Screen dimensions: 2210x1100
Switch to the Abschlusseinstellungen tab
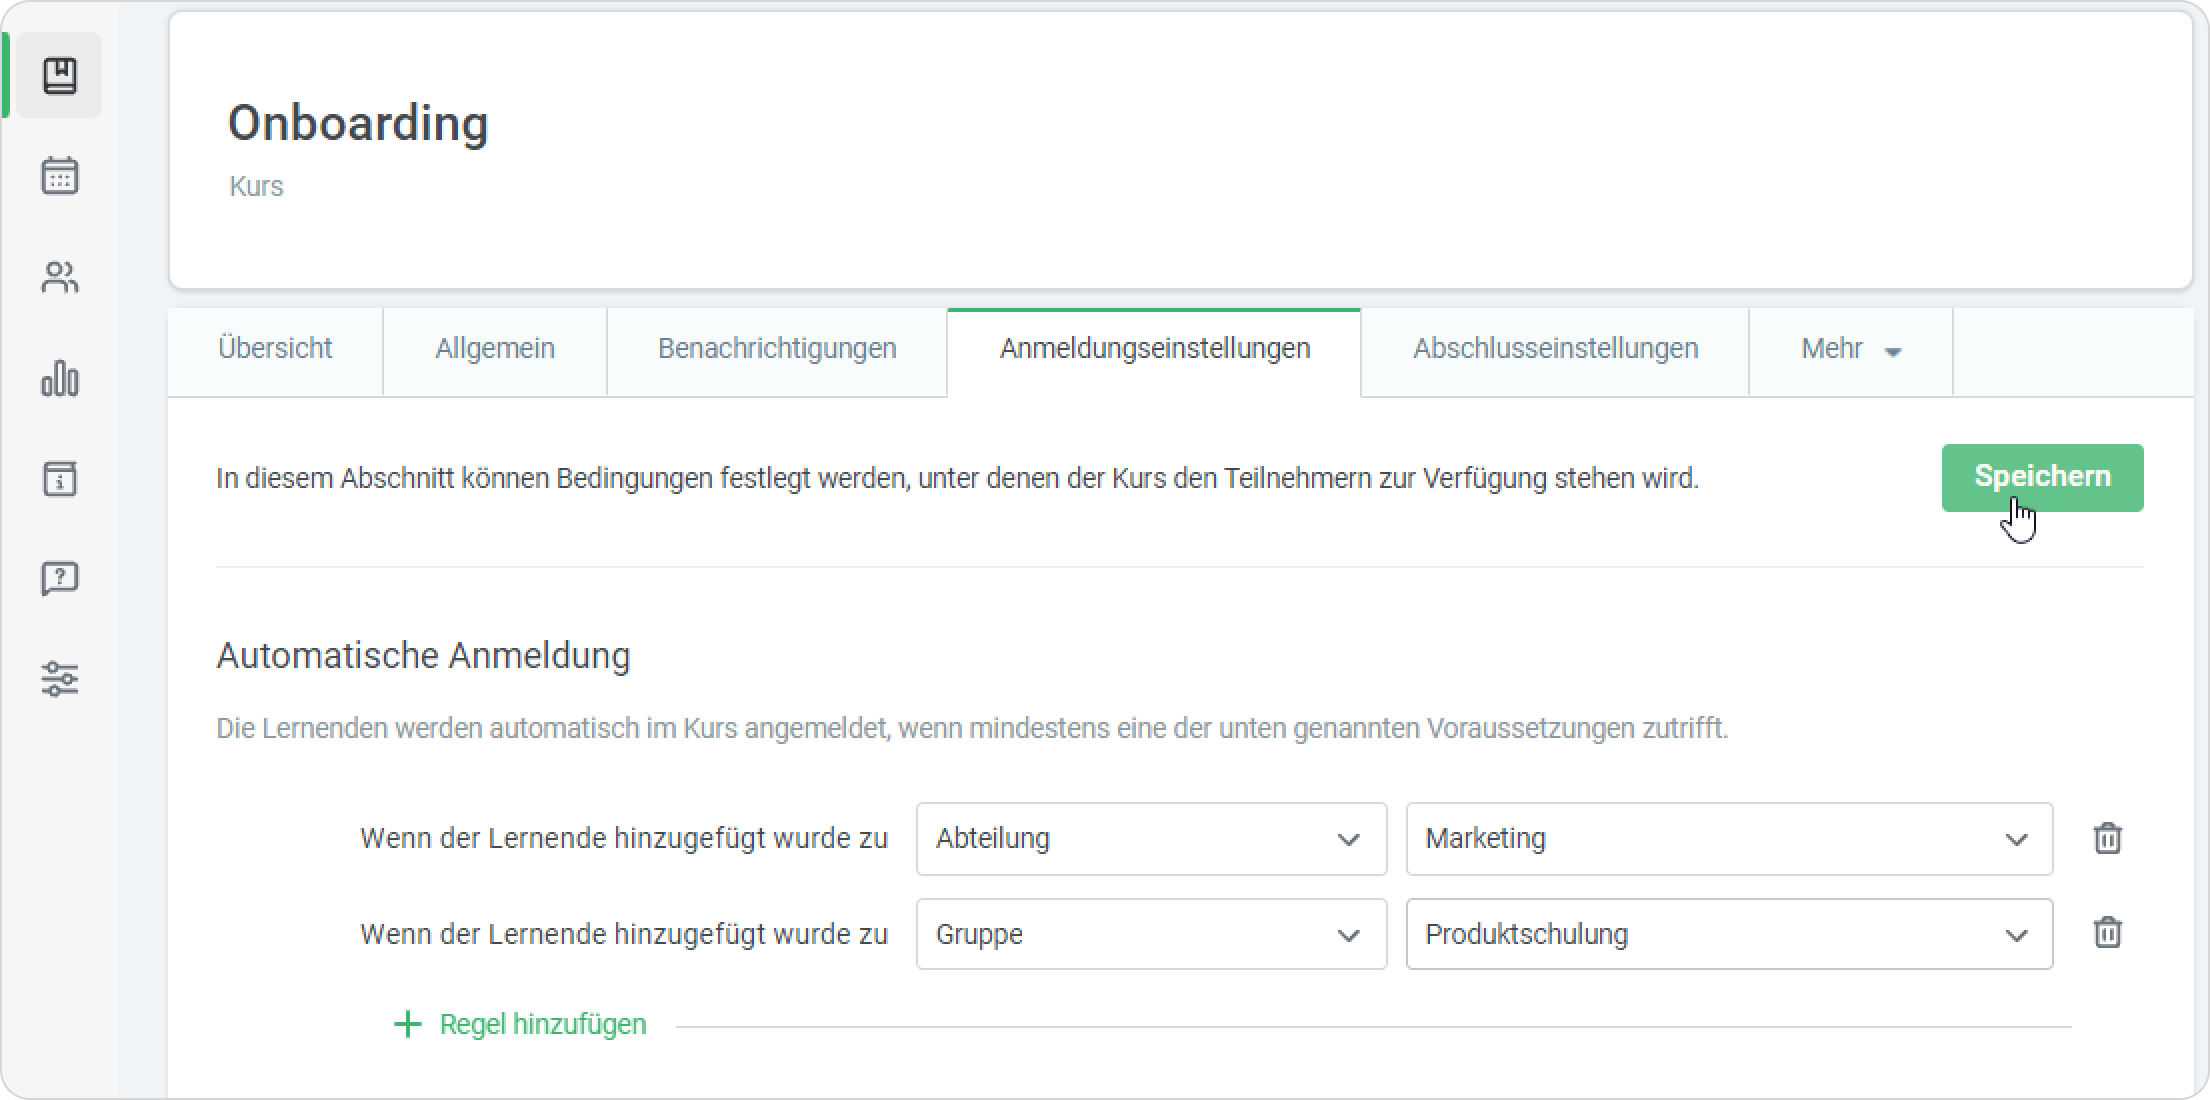[x=1555, y=349]
